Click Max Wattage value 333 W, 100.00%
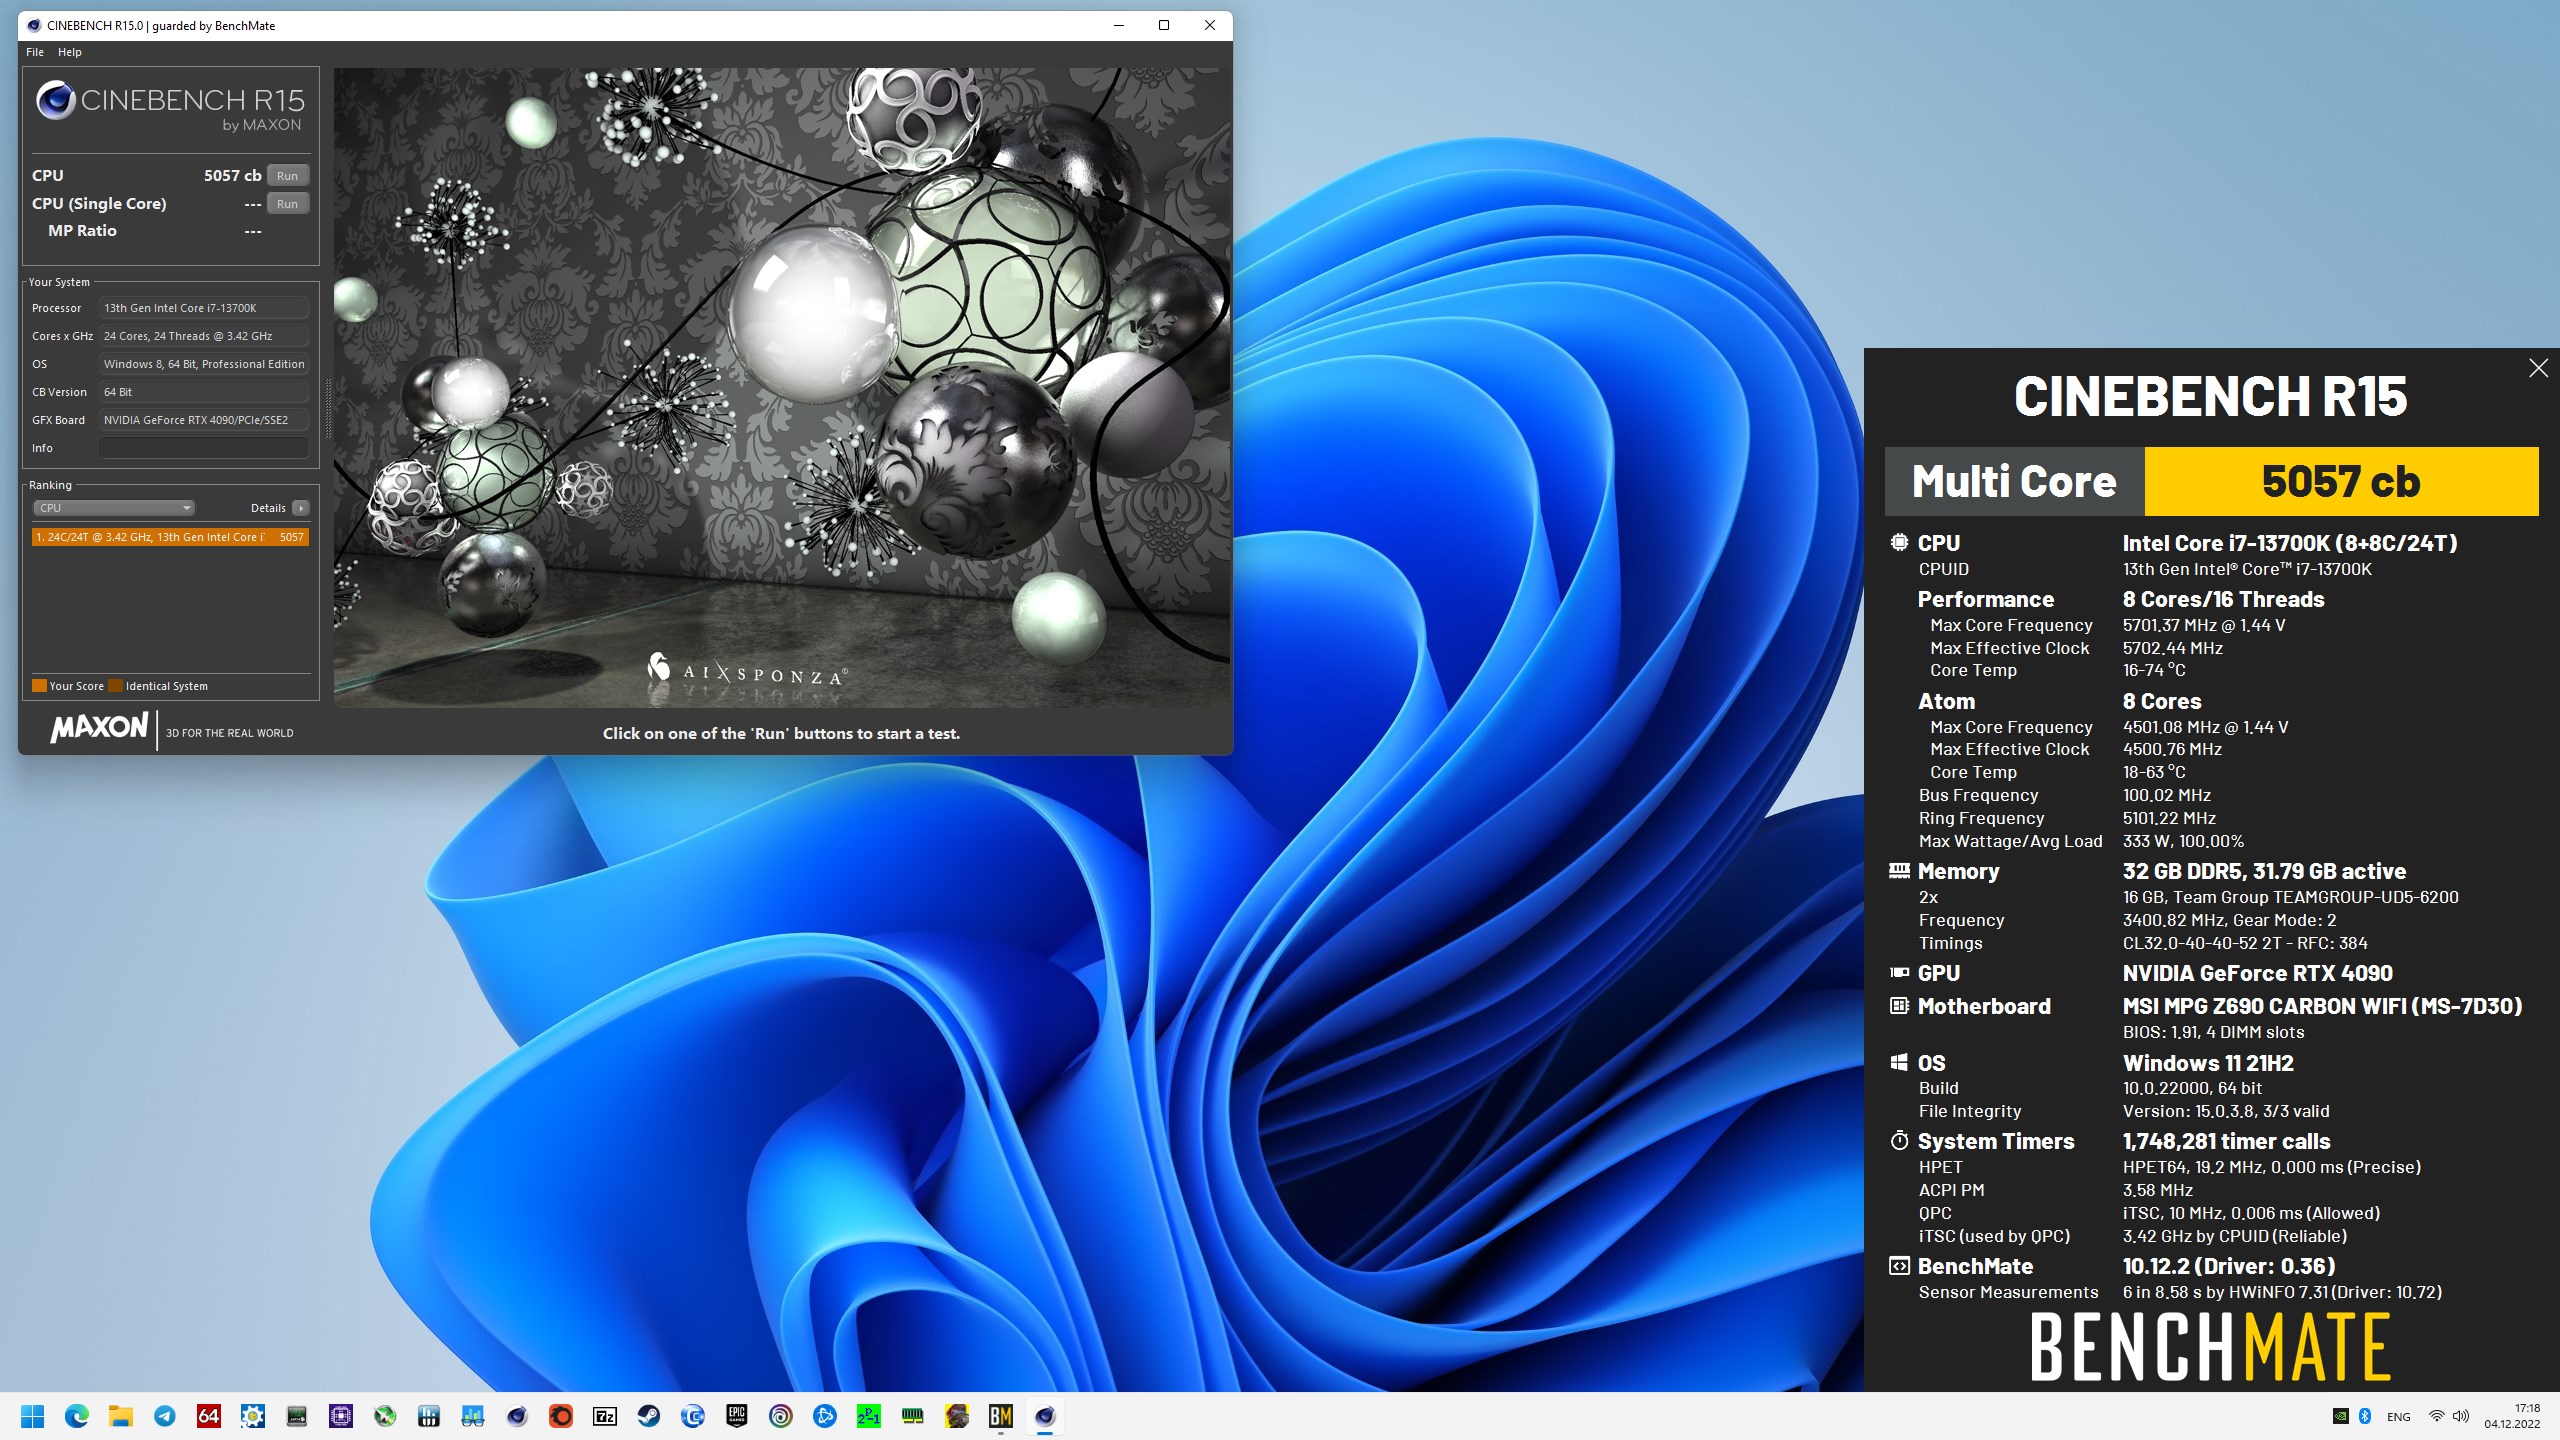Image resolution: width=2560 pixels, height=1440 pixels. 2183,841
